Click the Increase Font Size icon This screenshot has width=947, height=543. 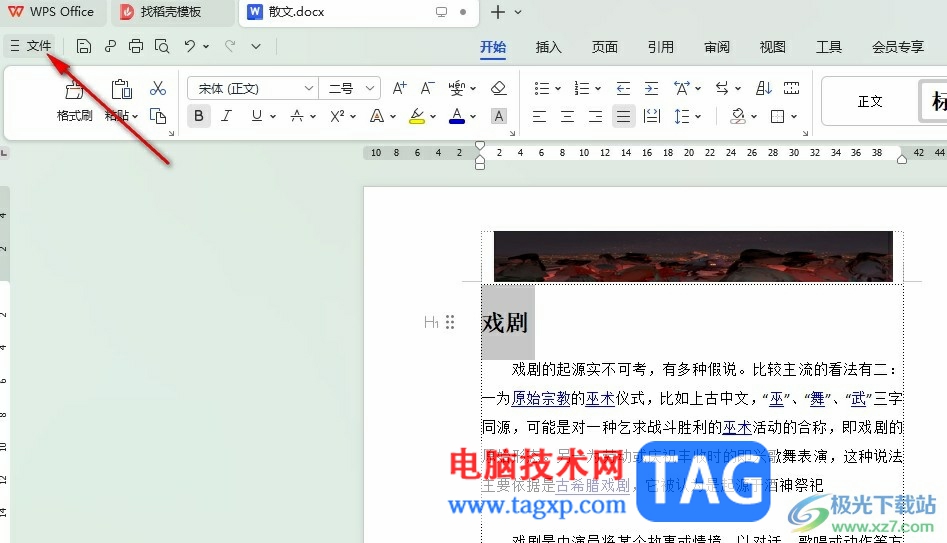pyautogui.click(x=399, y=88)
